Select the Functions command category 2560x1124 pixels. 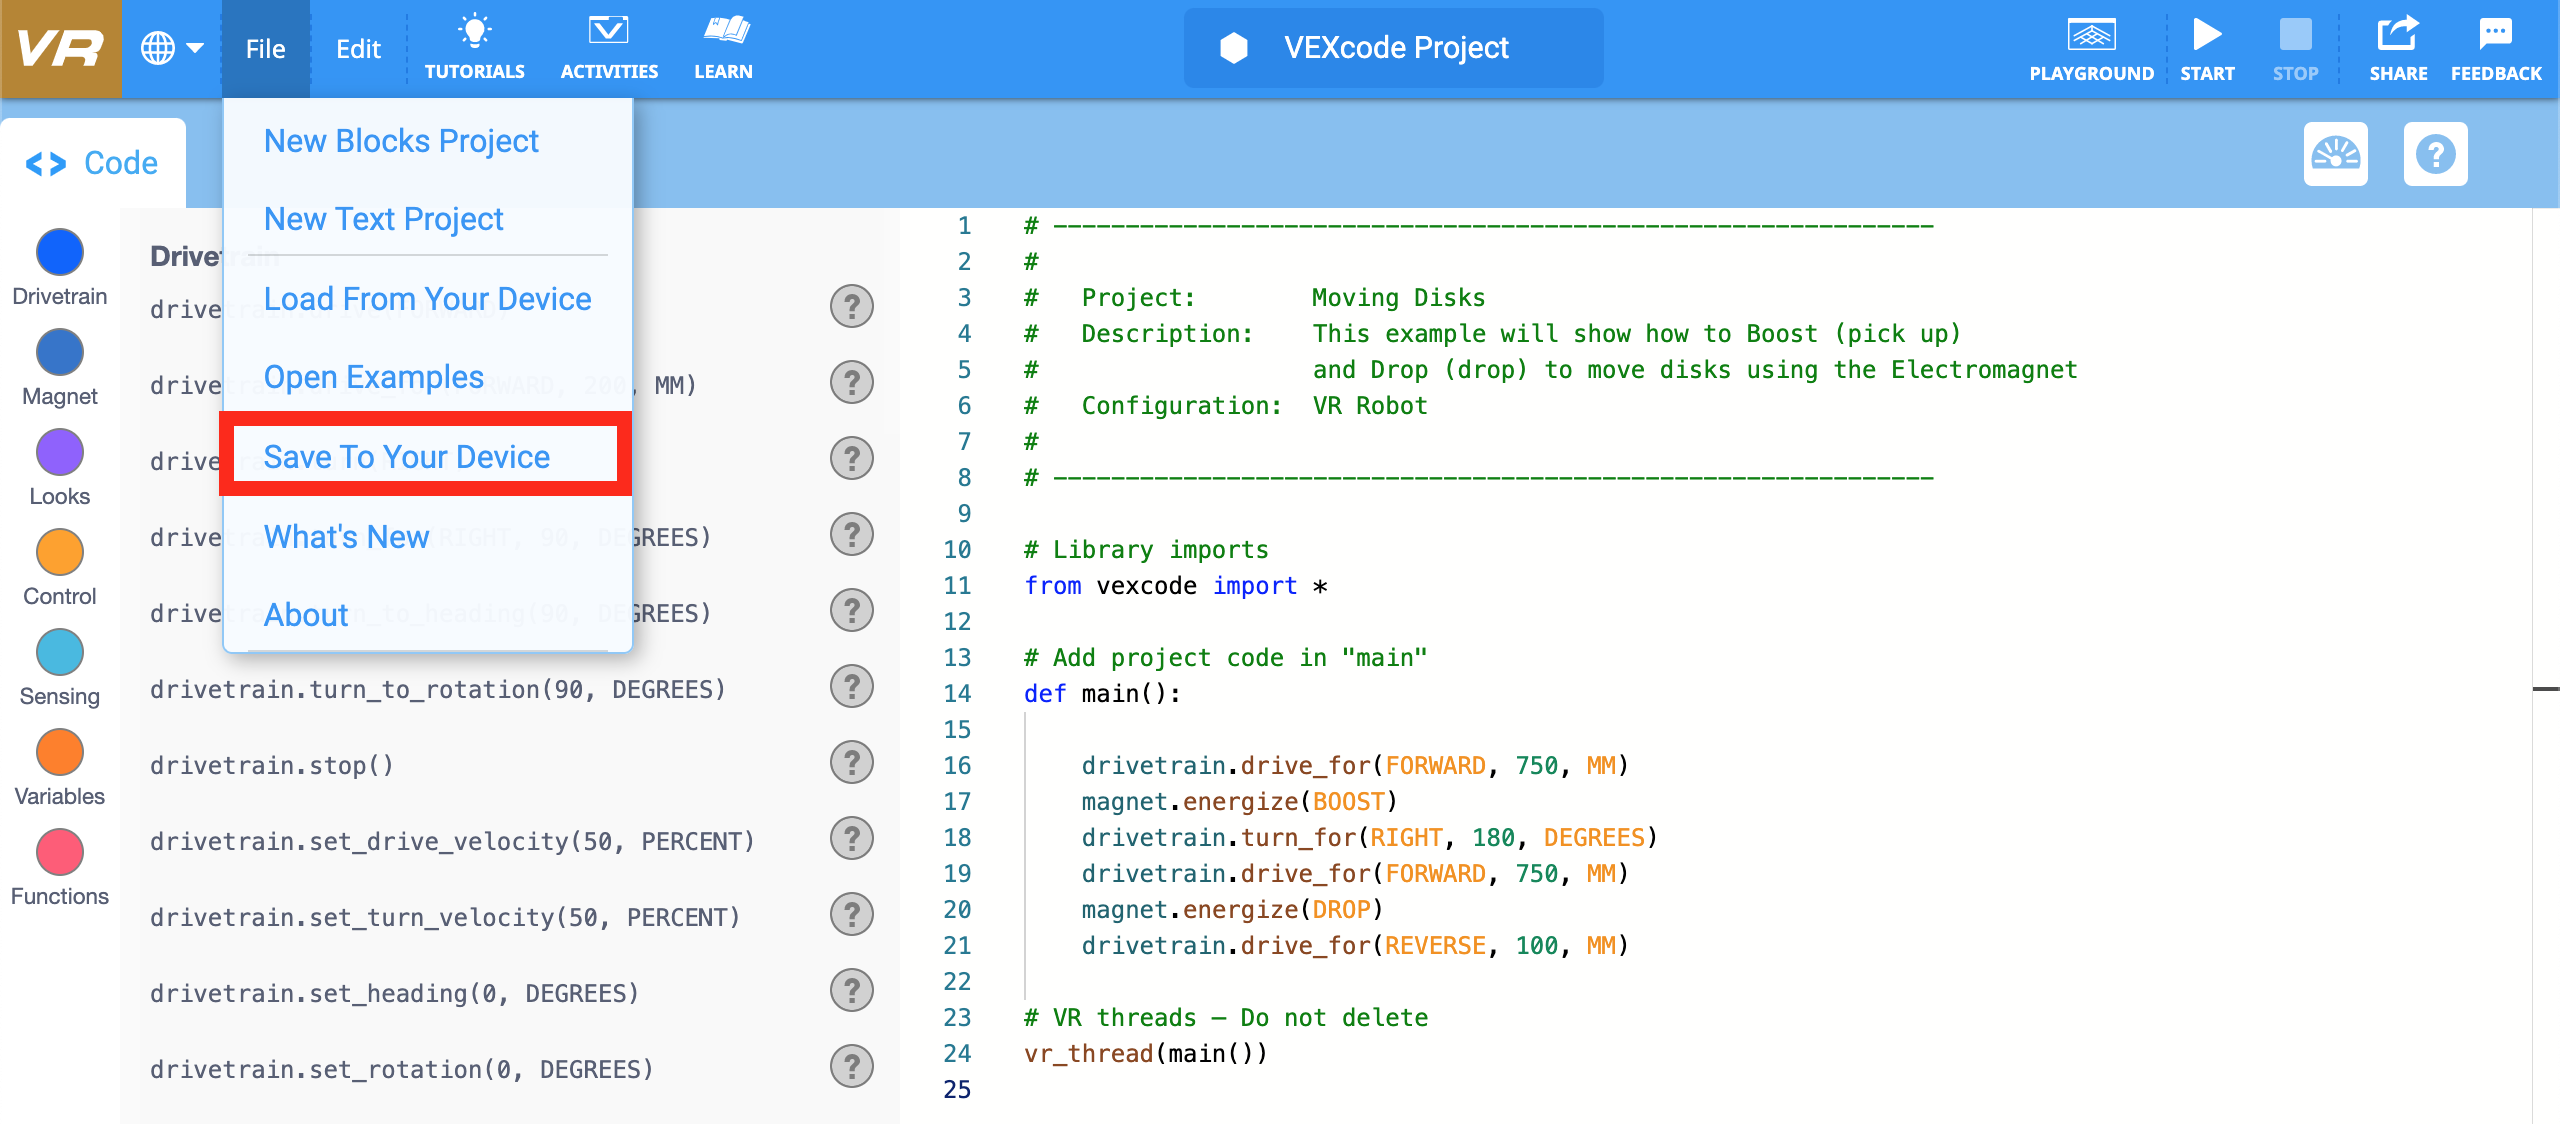point(59,852)
